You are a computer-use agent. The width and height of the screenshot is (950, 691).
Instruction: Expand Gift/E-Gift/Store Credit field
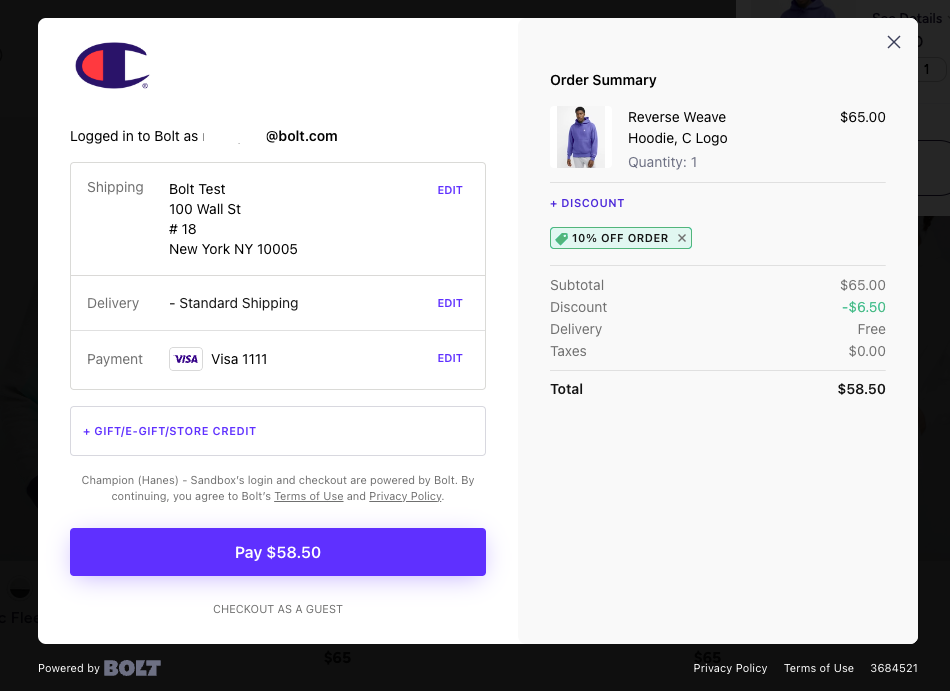click(278, 431)
